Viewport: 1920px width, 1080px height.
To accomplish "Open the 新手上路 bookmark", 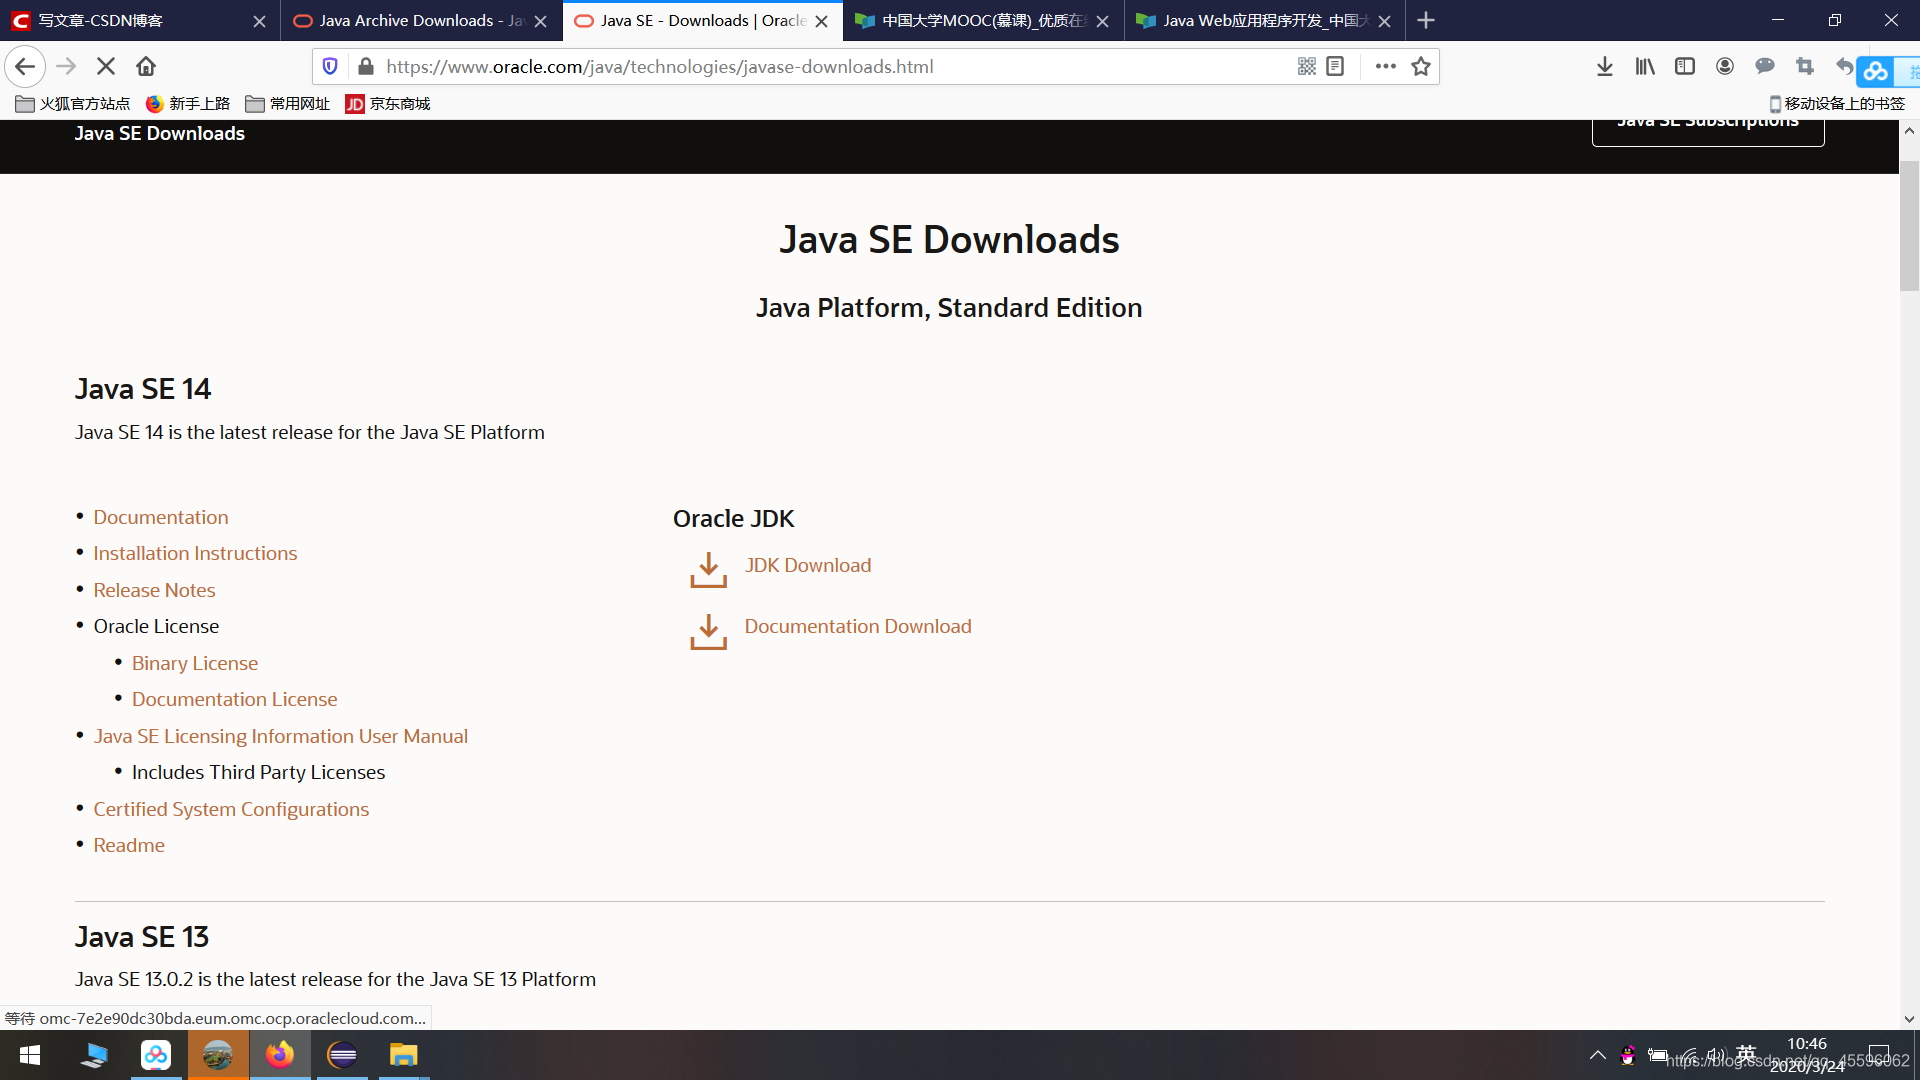I will 188,104.
